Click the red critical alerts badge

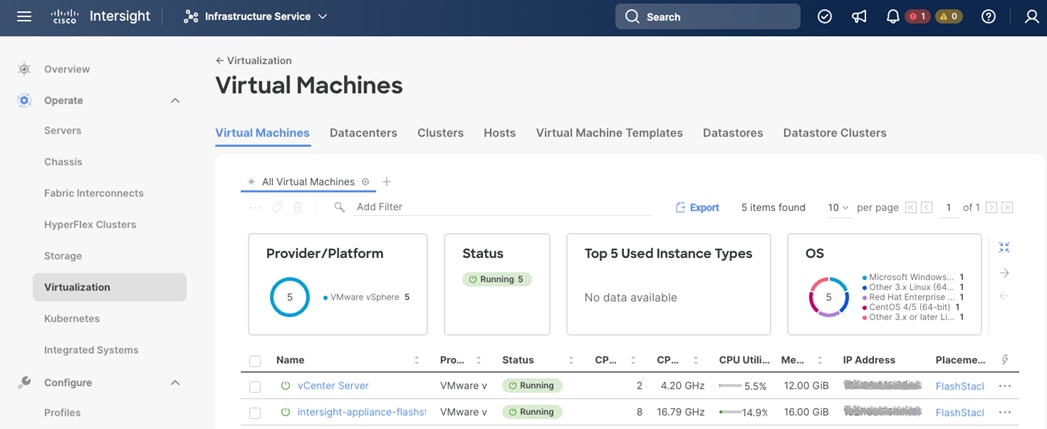pyautogui.click(x=917, y=17)
